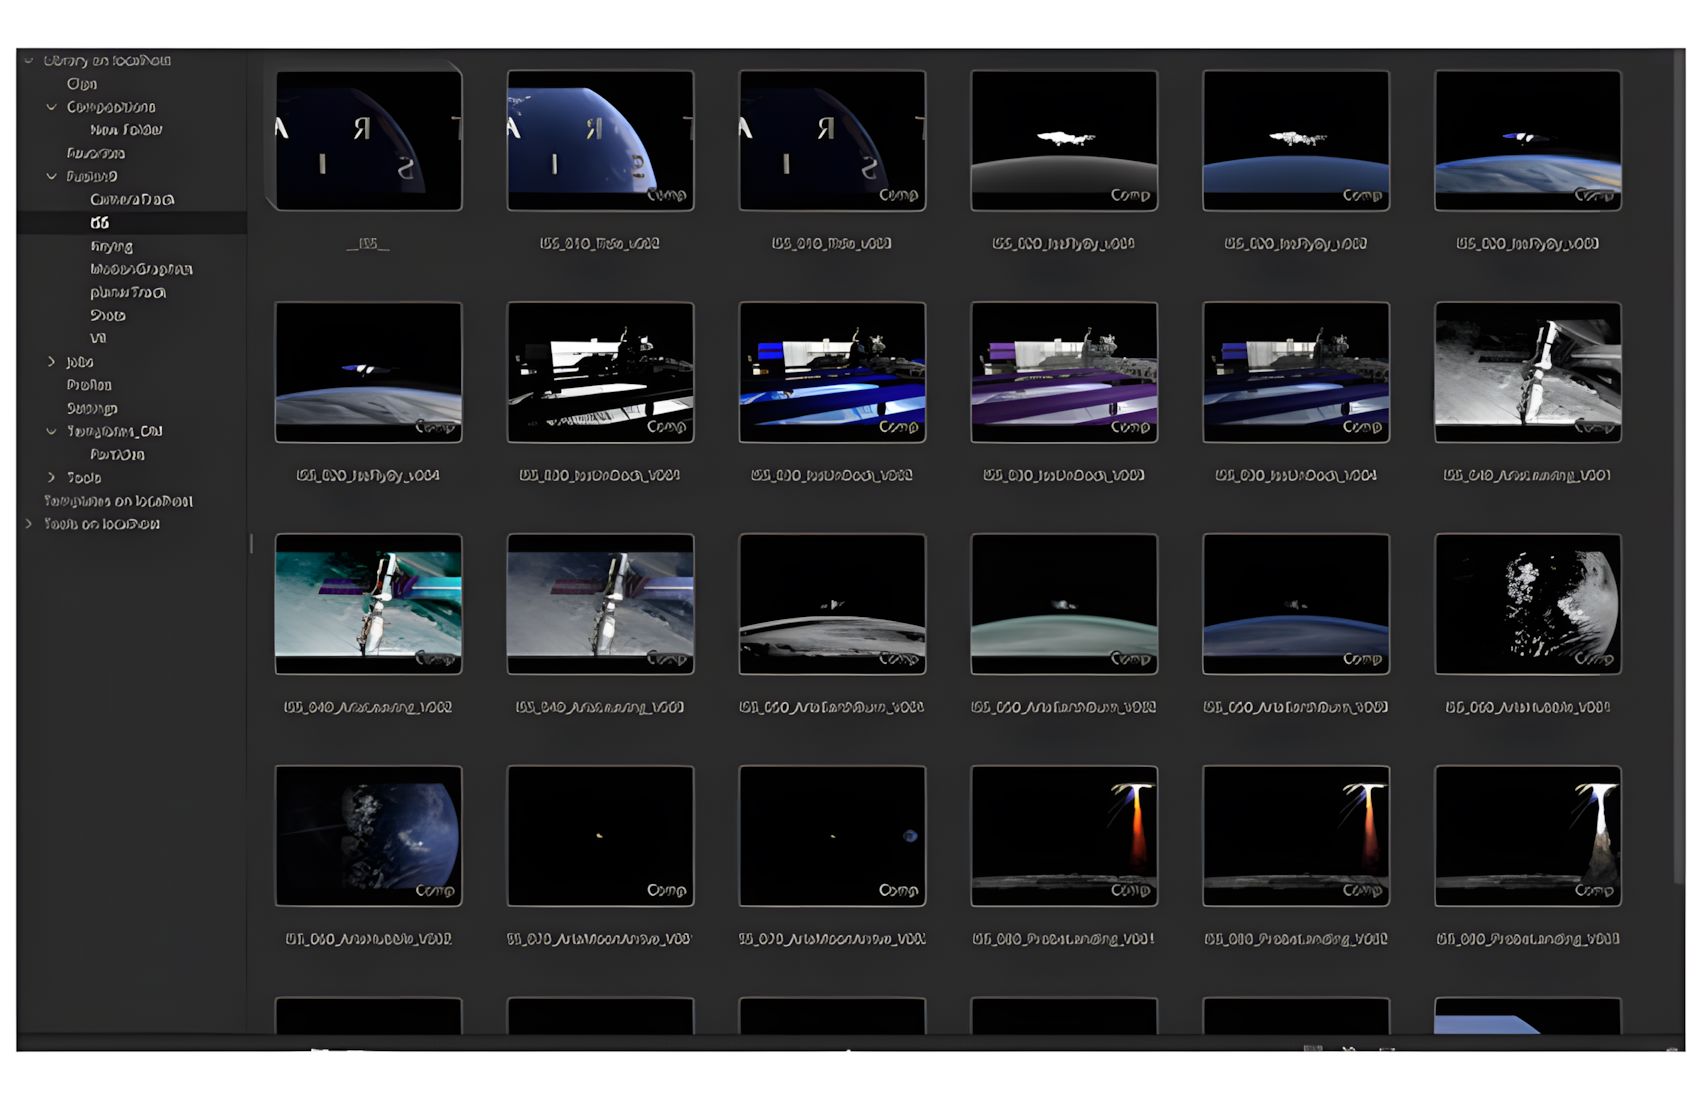Expand the Tools on localhost node
The image size is (1700, 1100).
click(x=29, y=524)
